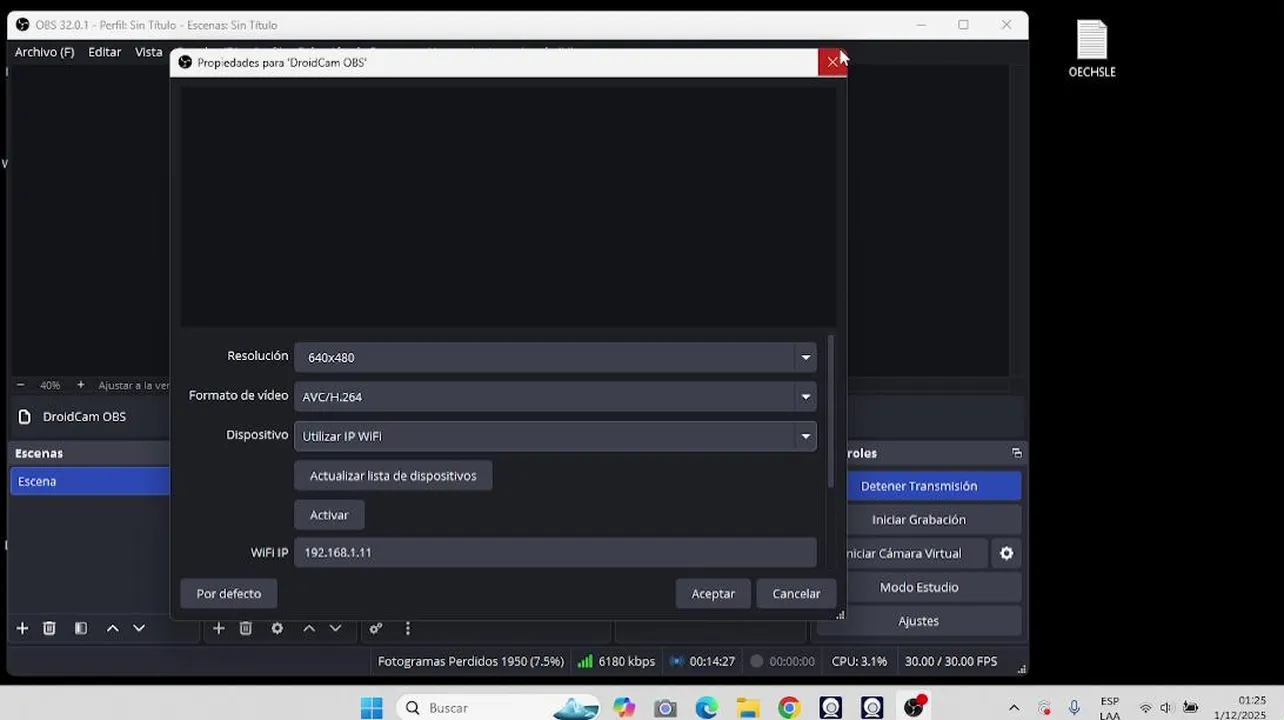Select the Escena item in scenes list
The height and width of the screenshot is (720, 1284).
pos(90,481)
